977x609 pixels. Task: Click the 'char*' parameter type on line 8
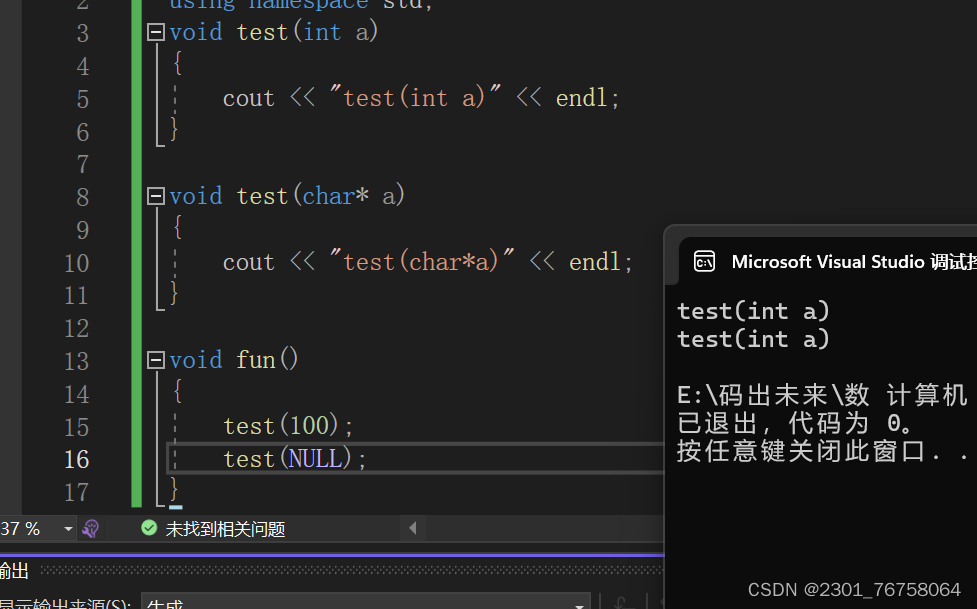point(336,196)
